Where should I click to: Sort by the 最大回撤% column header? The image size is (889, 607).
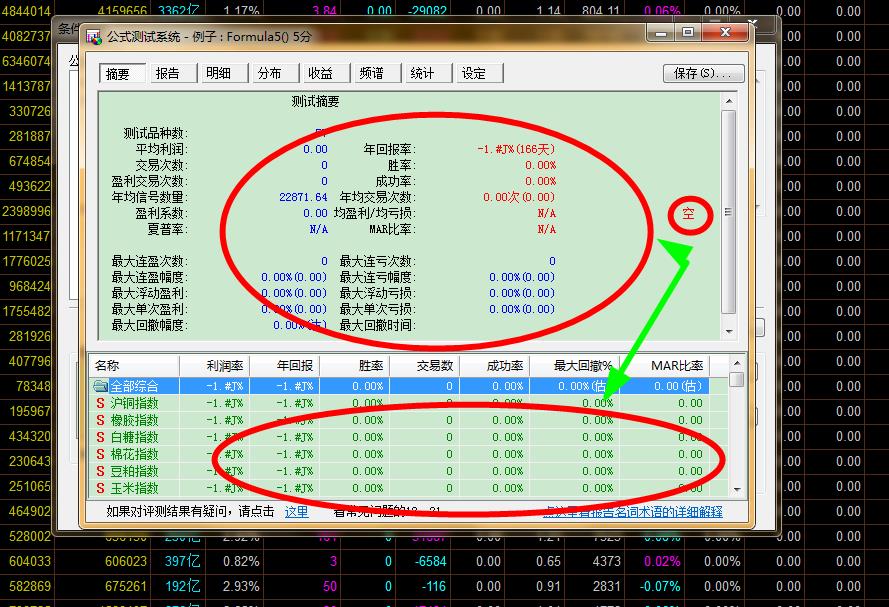(x=574, y=366)
